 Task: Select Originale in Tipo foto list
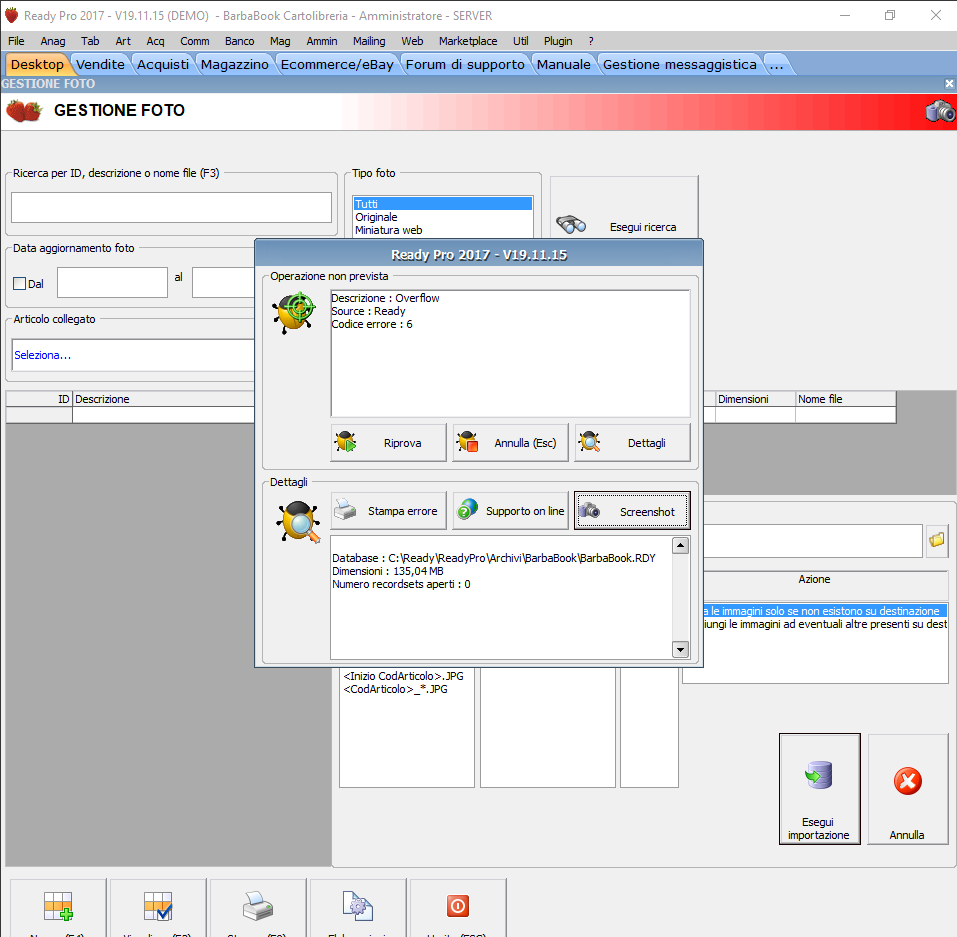tap(442, 217)
